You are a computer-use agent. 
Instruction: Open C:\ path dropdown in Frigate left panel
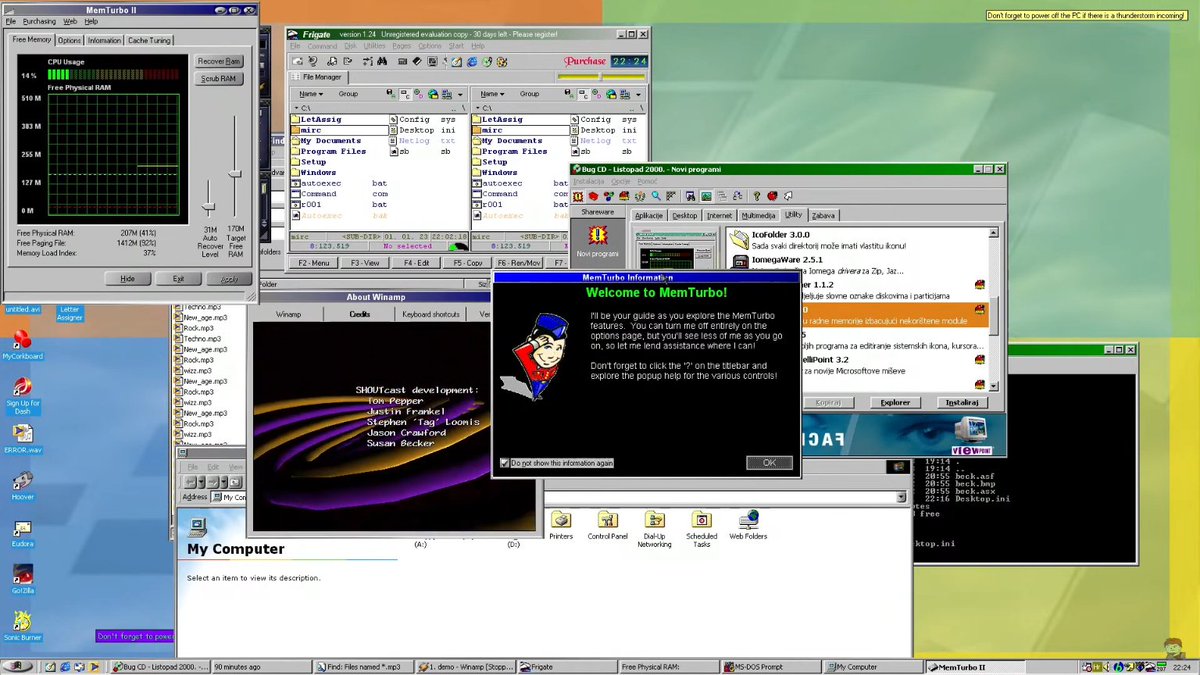coord(295,107)
